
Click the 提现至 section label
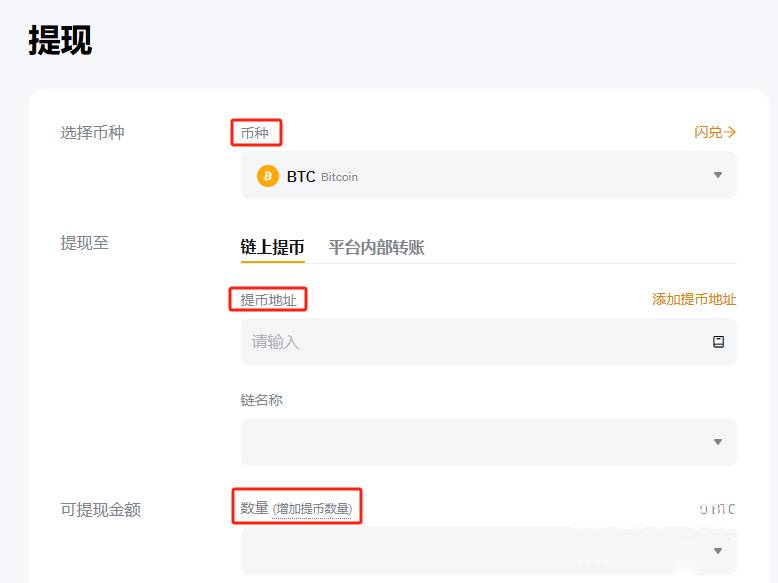click(84, 243)
